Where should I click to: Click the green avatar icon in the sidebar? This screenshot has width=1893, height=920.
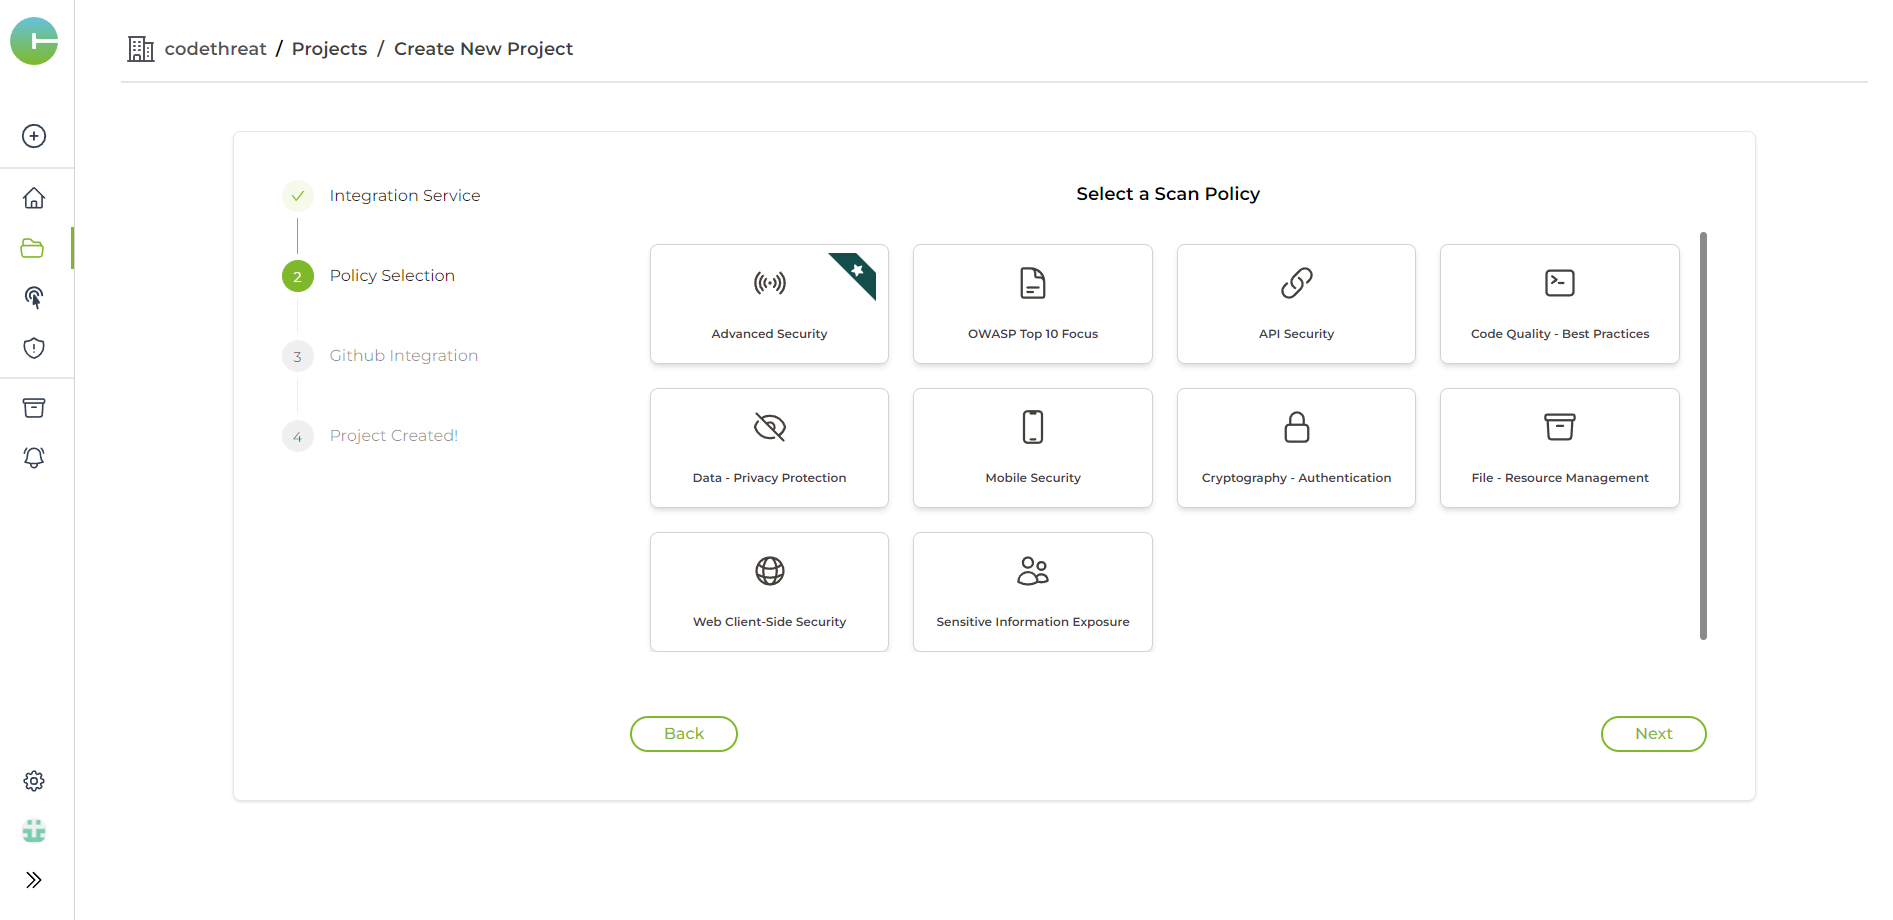point(34,831)
